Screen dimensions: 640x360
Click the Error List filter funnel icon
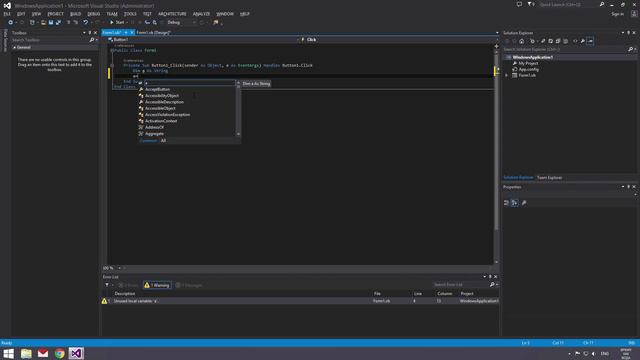tap(107, 285)
